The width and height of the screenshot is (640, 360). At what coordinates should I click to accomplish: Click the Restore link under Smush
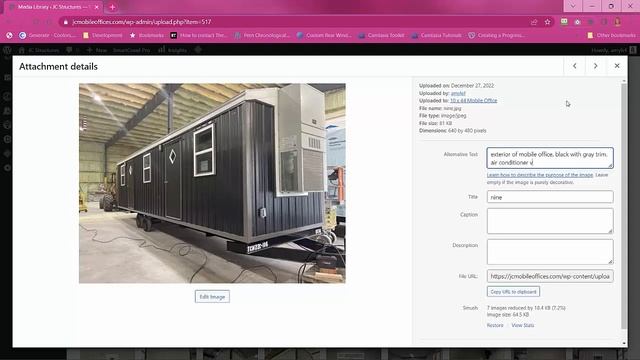(495, 325)
